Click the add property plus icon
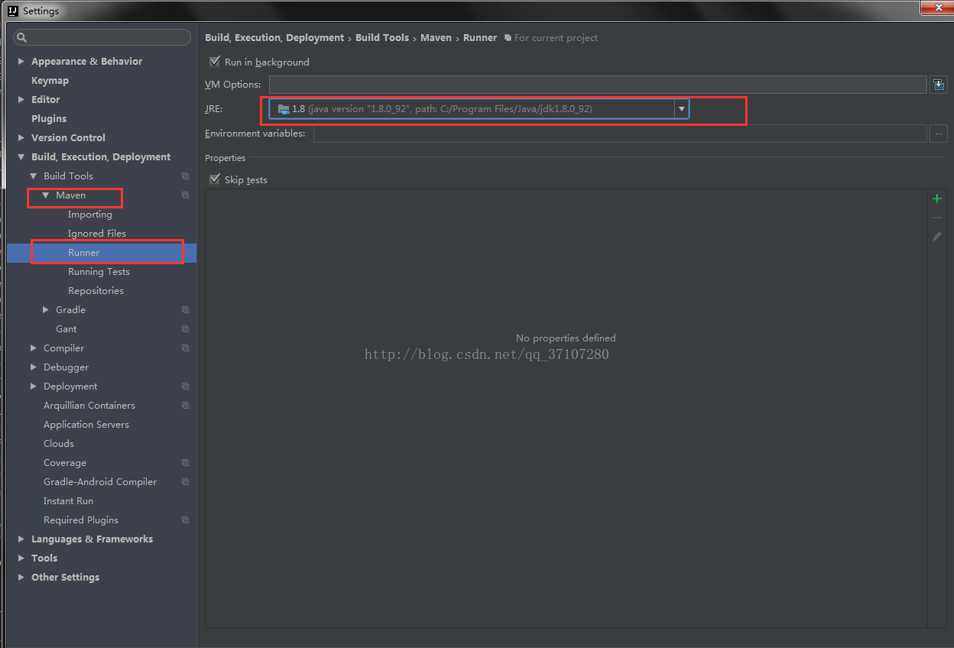This screenshot has height=648, width=954. (936, 198)
